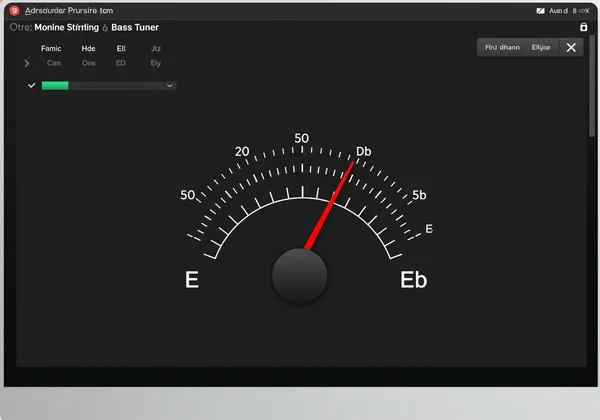Click the large 'E' note label
600x420 pixels.
pyautogui.click(x=192, y=280)
